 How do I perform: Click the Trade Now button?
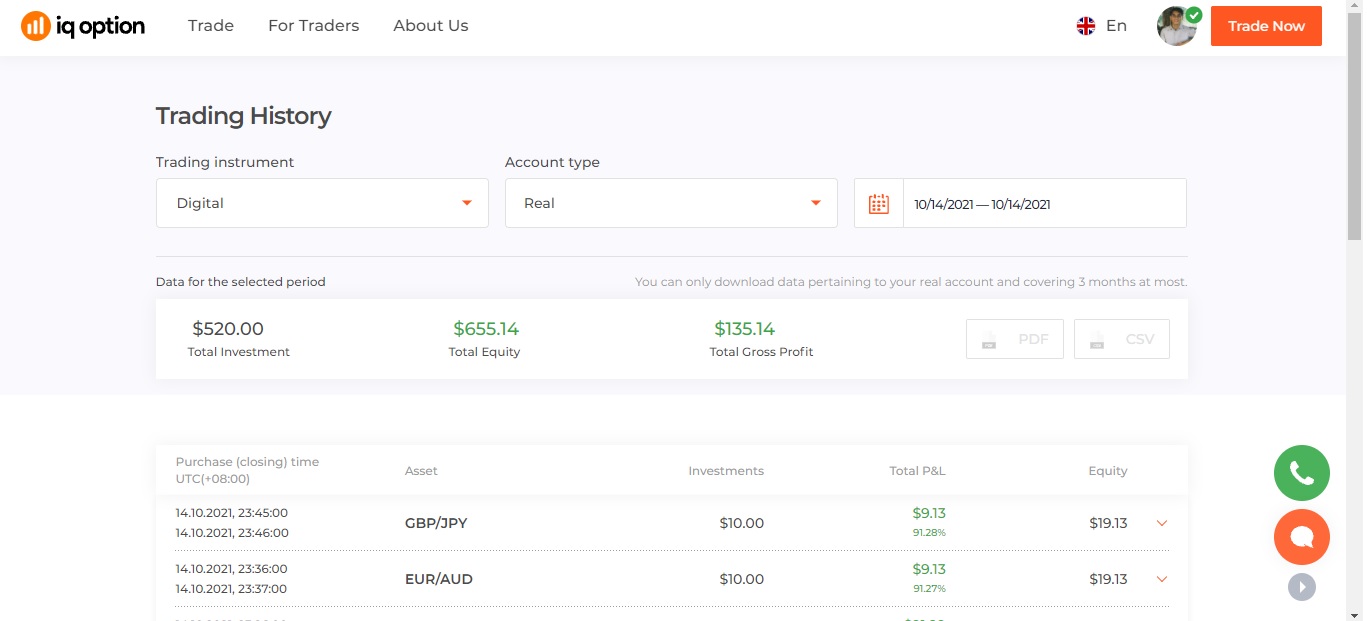click(x=1266, y=26)
